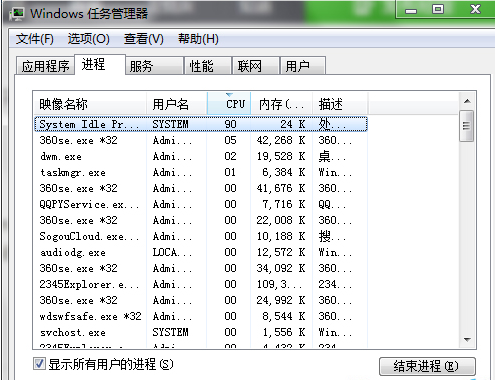
Task: Sort by 映像名称 column header
Action: 90,104
